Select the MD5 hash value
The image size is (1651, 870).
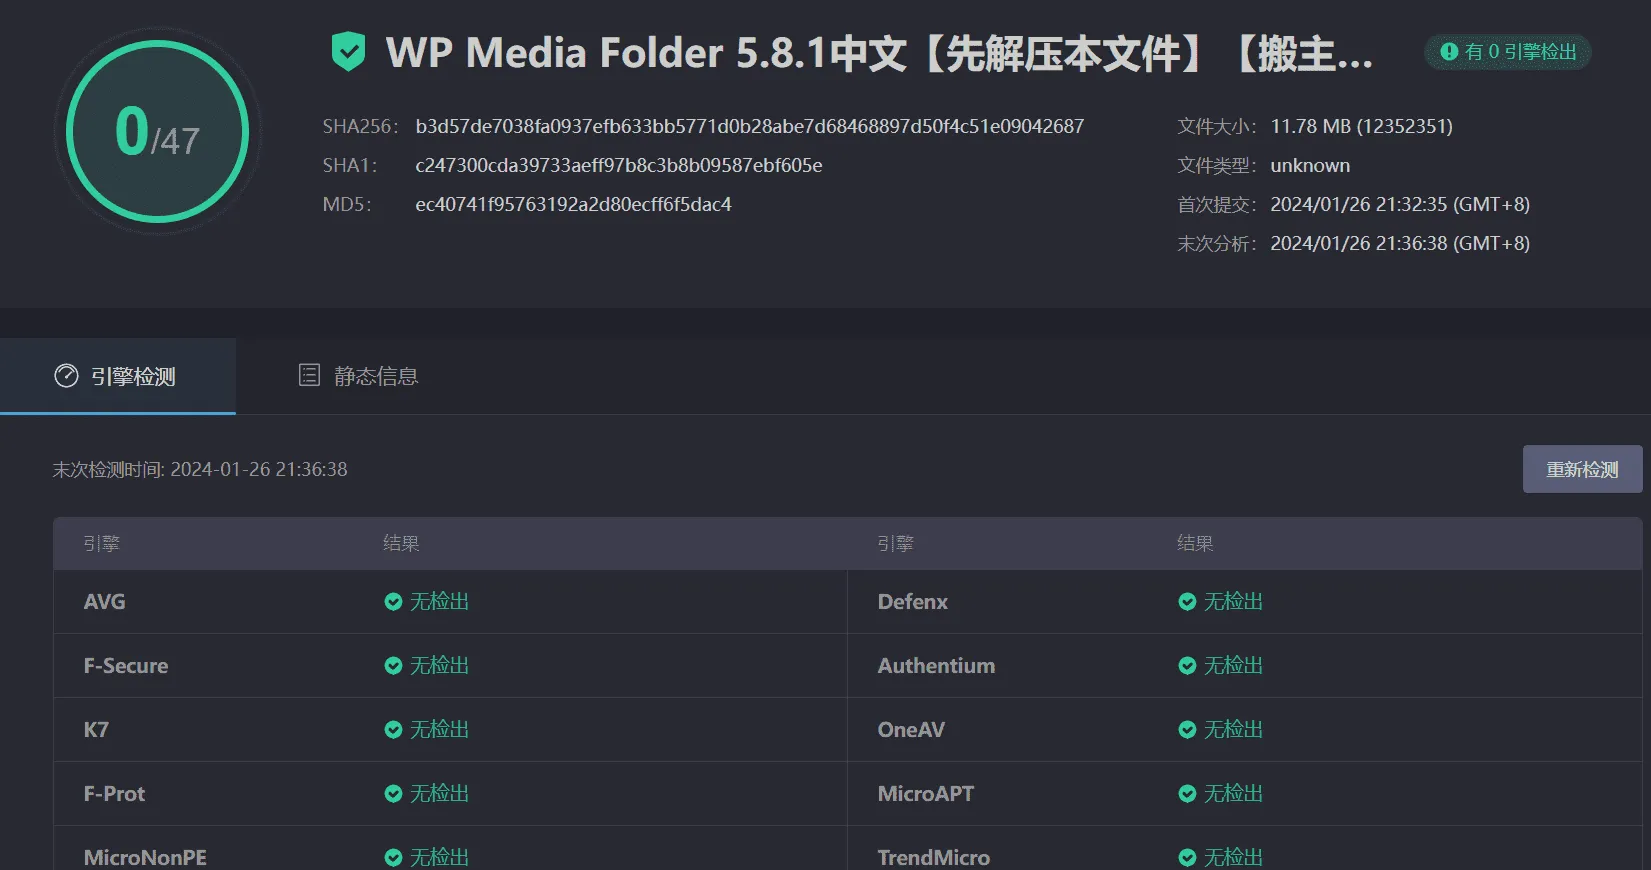coord(574,204)
